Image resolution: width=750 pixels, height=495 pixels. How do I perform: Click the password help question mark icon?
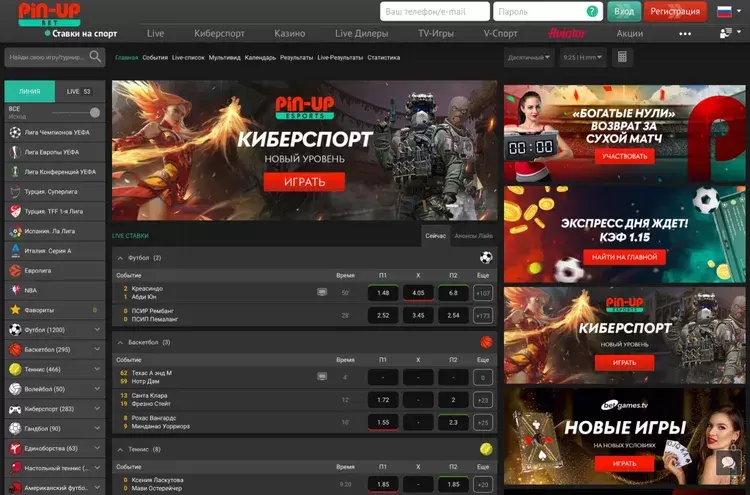(592, 11)
